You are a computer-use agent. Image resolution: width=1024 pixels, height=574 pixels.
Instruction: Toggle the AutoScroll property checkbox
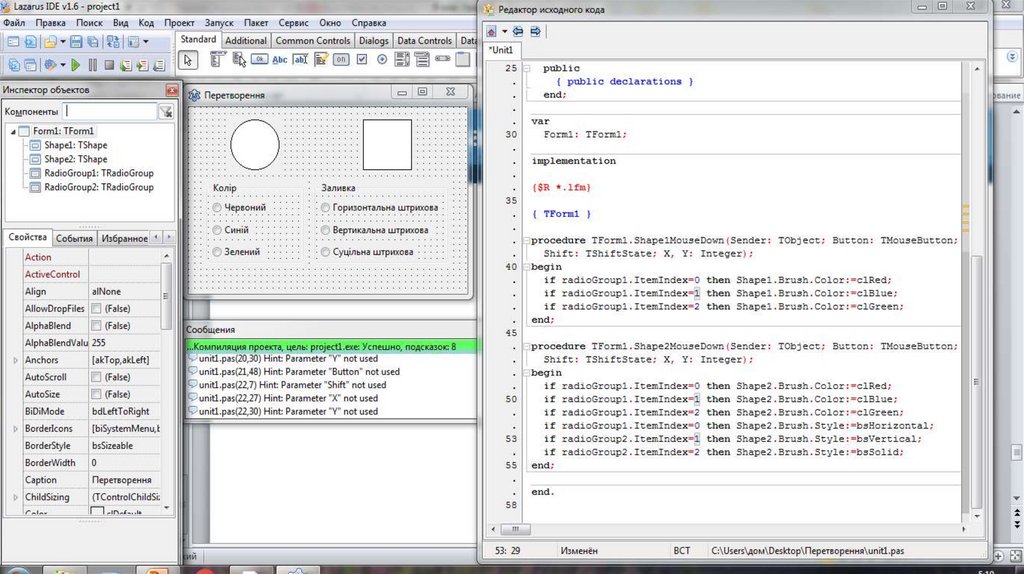point(96,377)
